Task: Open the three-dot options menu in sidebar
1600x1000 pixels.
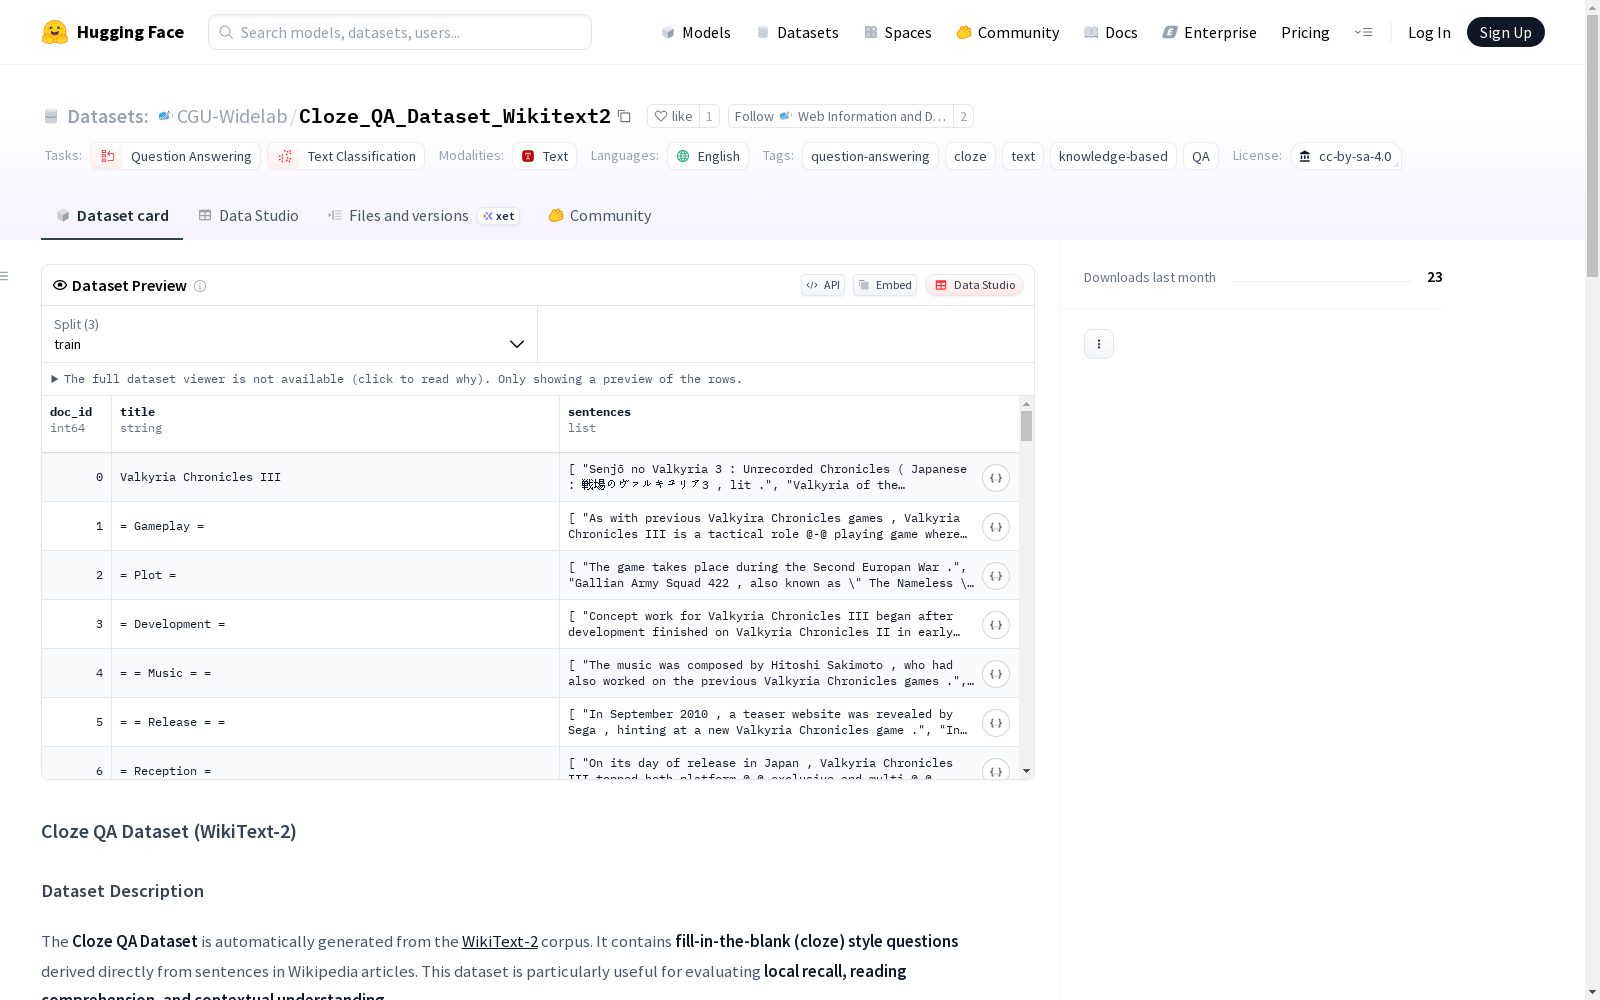Action: pos(1099,344)
